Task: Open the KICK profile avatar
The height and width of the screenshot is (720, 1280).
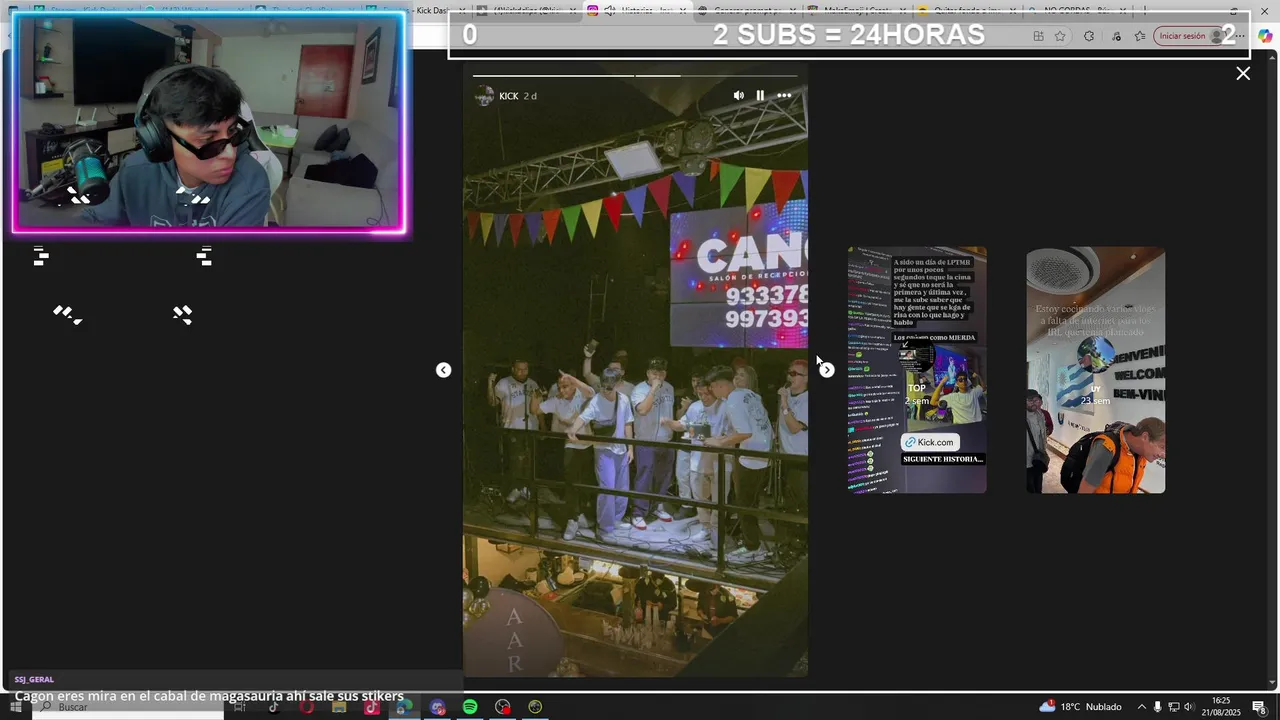Action: point(484,96)
